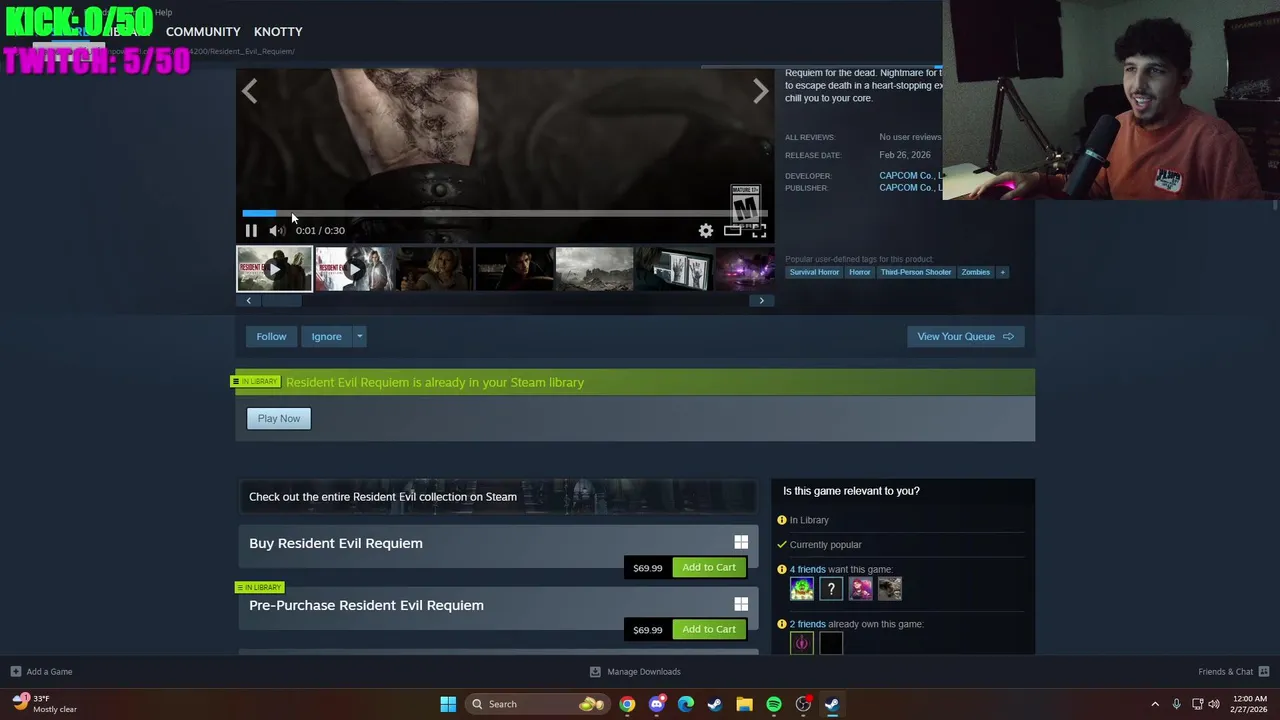Click Windows icon on Buy Requiem row
The image size is (1280, 720).
click(741, 542)
